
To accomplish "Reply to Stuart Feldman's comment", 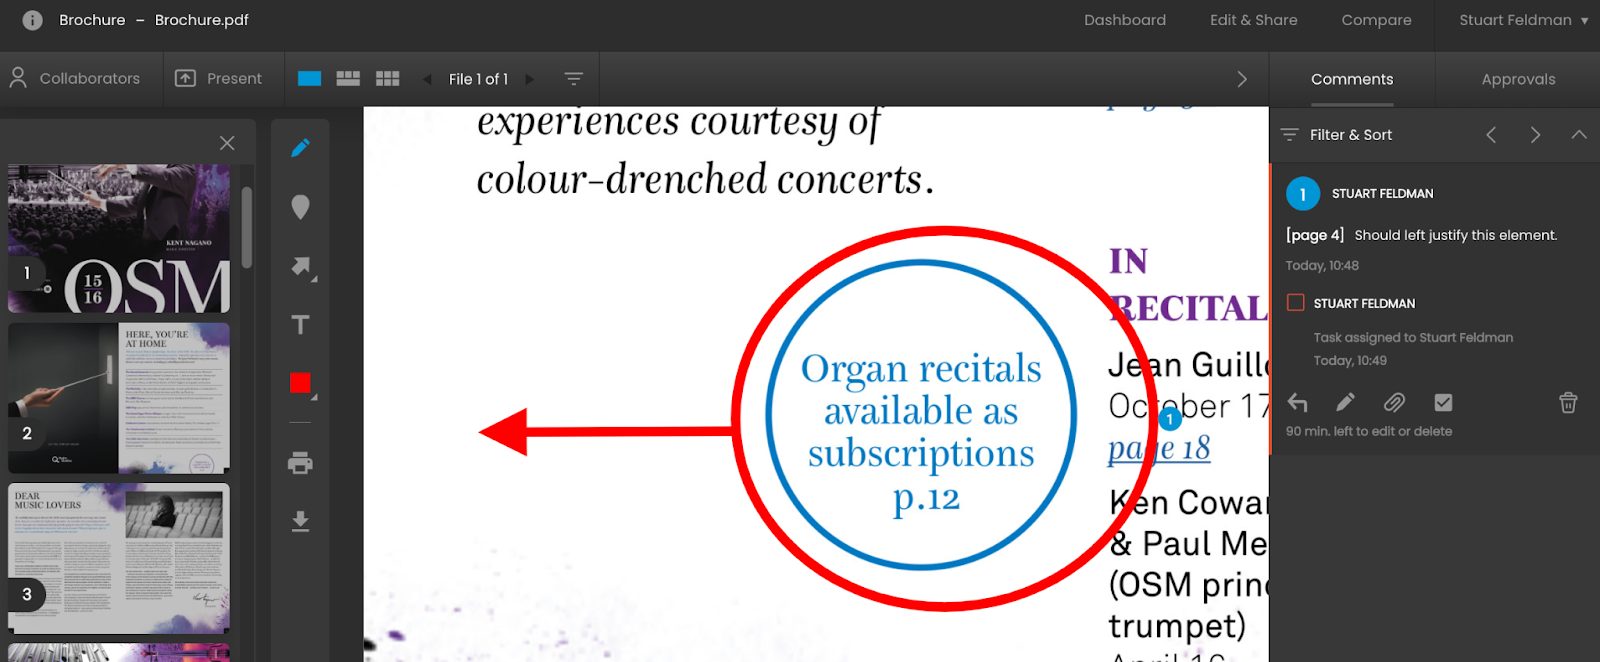I will pyautogui.click(x=1297, y=402).
